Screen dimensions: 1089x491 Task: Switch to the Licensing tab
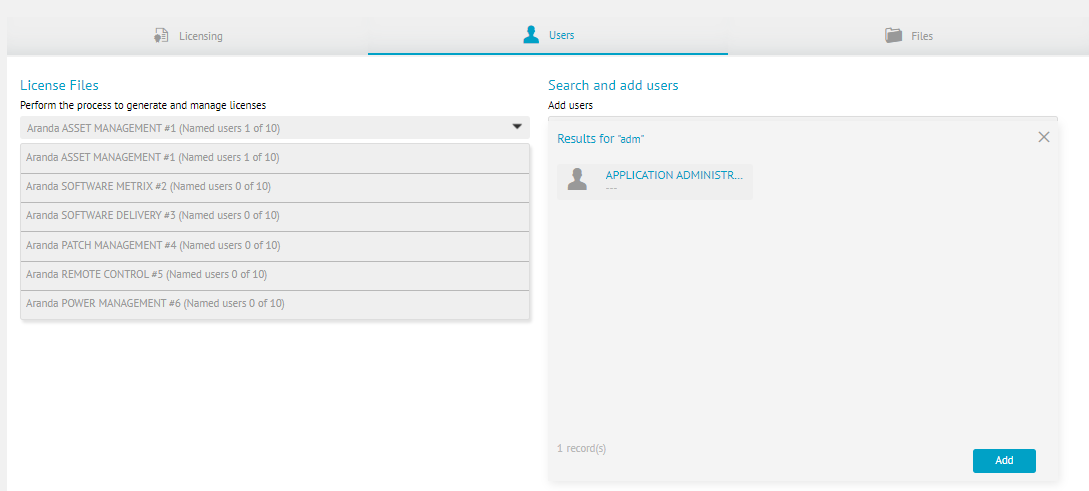(x=188, y=35)
